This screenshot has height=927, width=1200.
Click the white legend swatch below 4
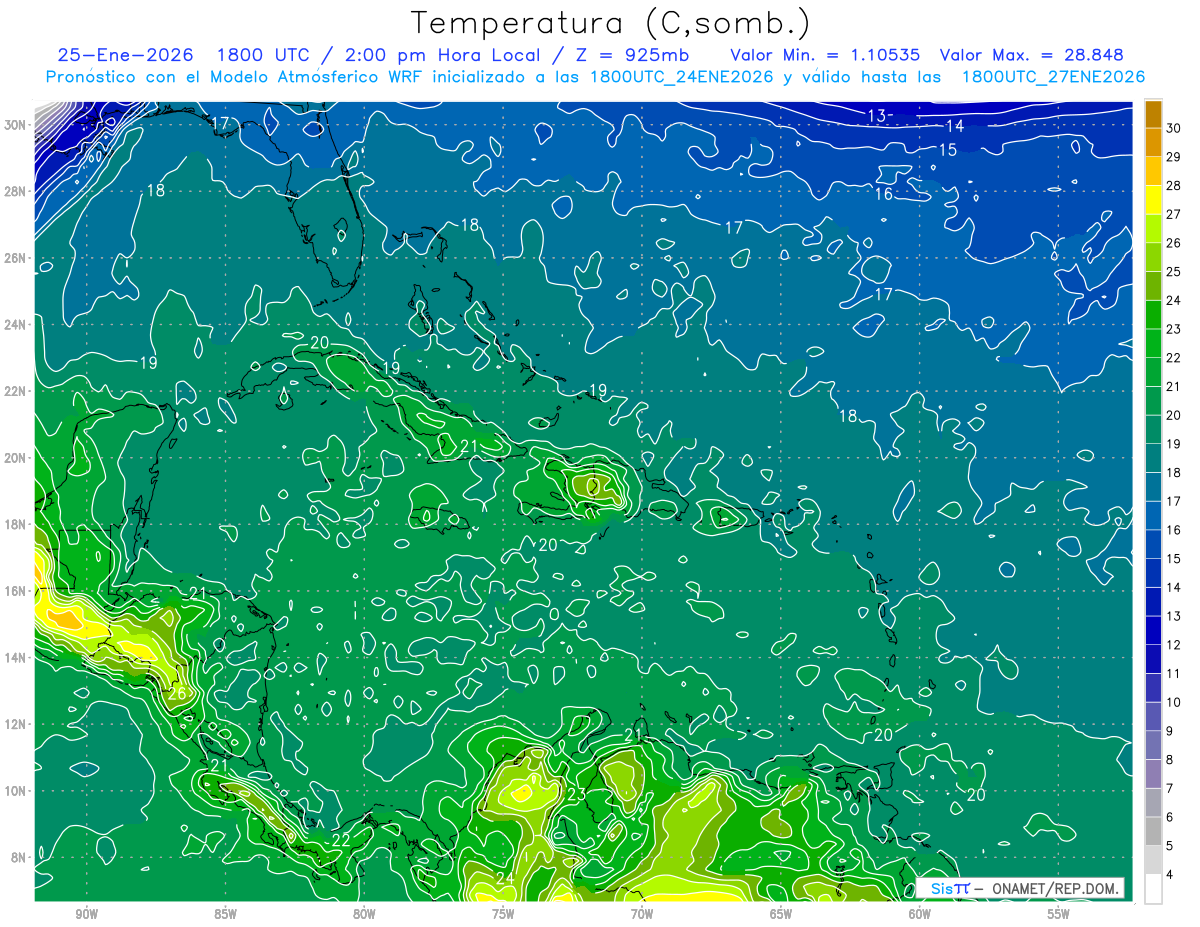(x=1153, y=889)
